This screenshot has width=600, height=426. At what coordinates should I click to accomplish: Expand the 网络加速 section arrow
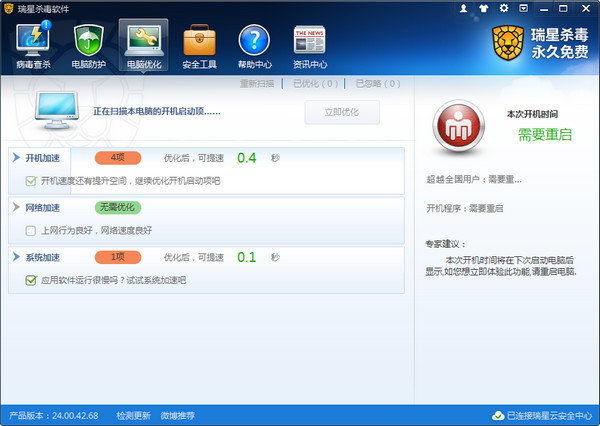(16, 207)
